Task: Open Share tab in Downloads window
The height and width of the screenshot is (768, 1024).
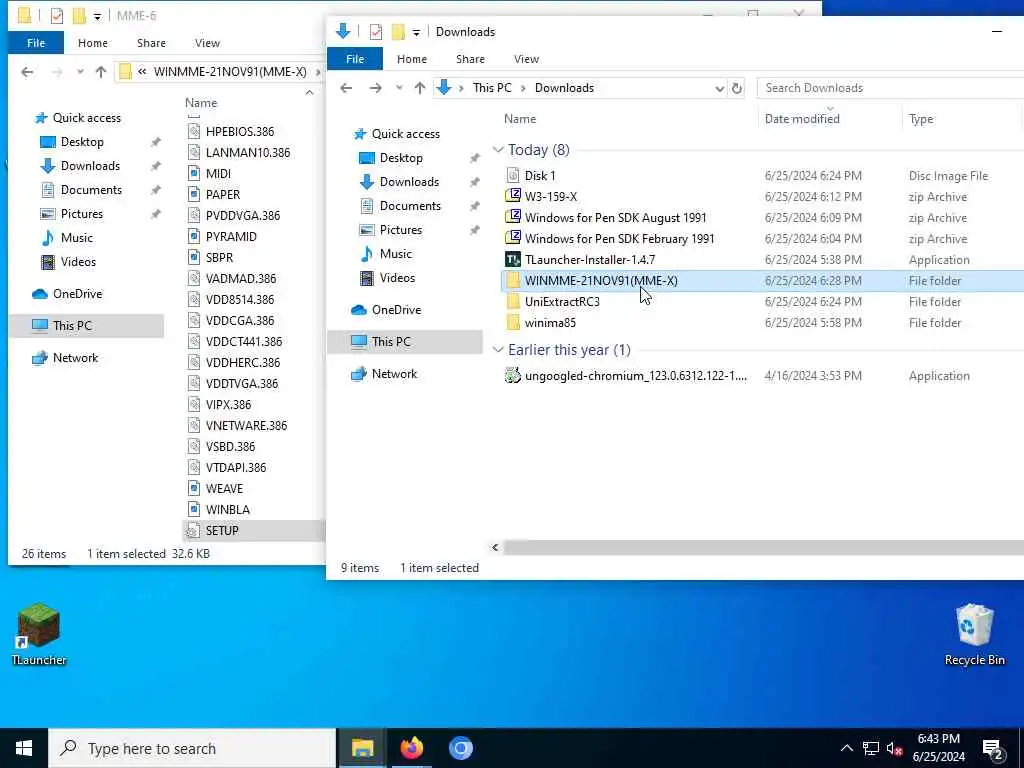Action: 470,59
